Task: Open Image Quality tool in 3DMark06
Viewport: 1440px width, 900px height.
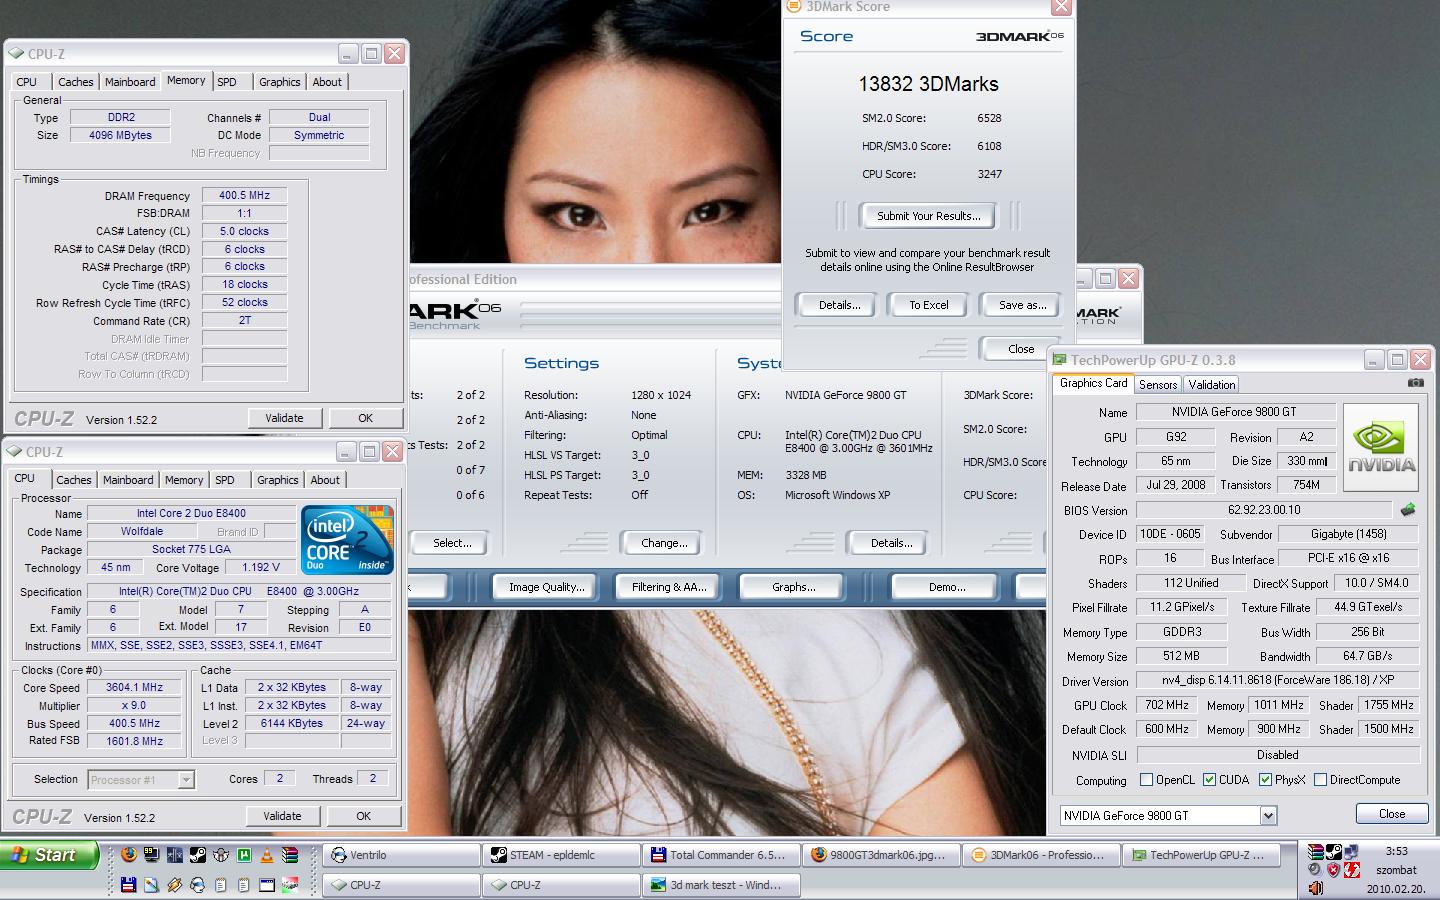Action: [x=546, y=587]
